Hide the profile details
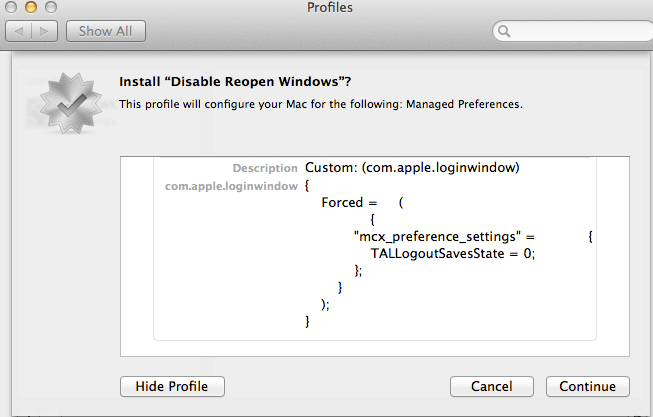653x417 pixels. [172, 387]
